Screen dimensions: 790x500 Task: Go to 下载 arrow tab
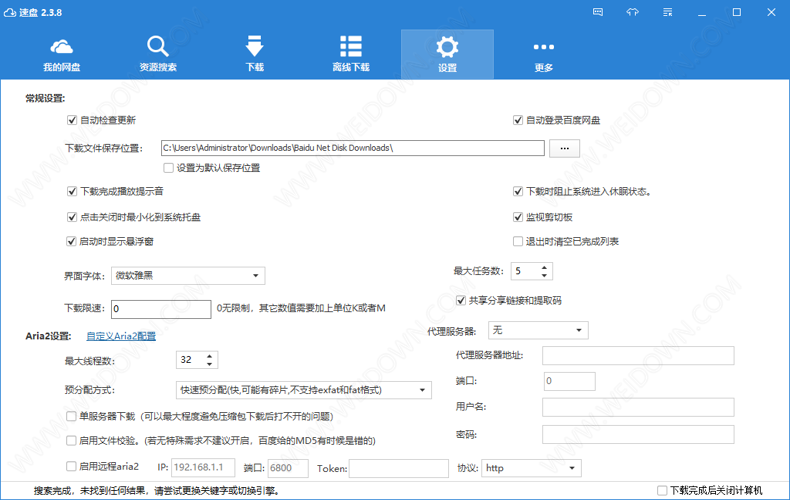click(254, 54)
